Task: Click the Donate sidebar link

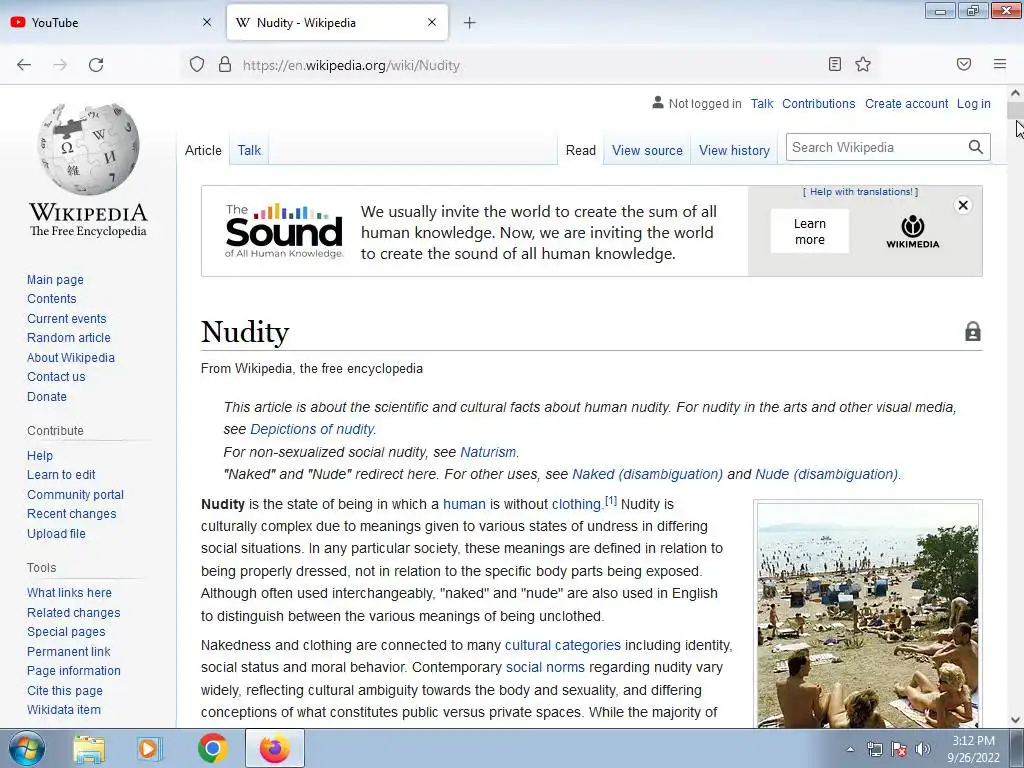Action: click(x=47, y=396)
